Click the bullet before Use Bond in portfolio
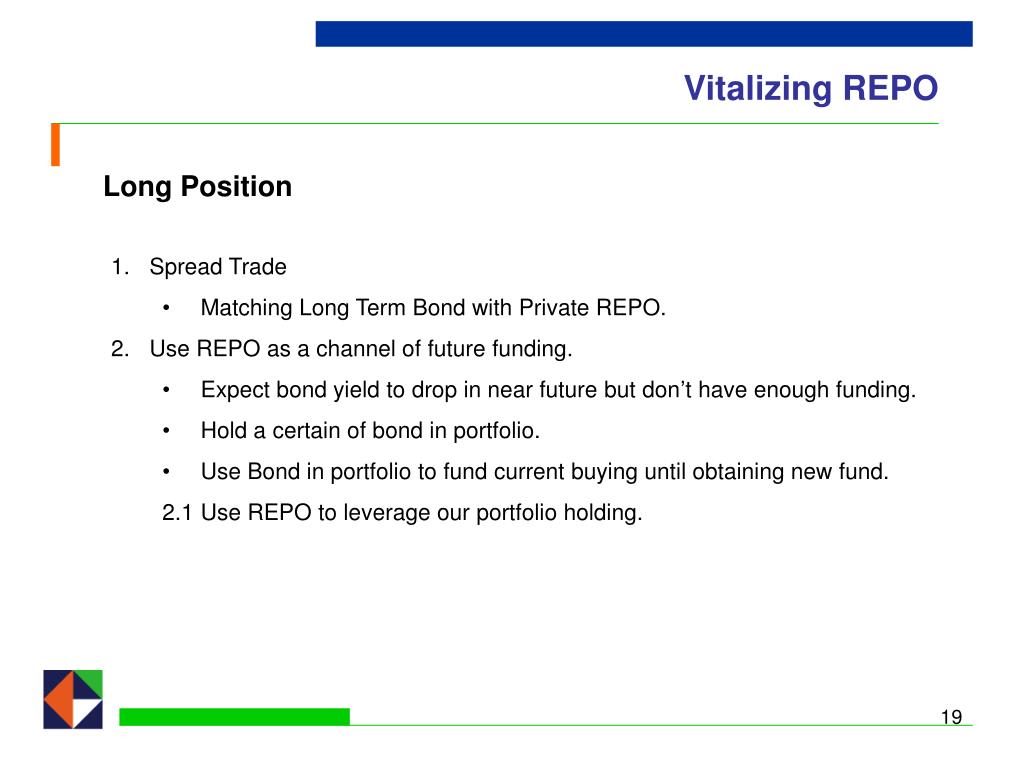This screenshot has width=1024, height=768. click(x=167, y=472)
